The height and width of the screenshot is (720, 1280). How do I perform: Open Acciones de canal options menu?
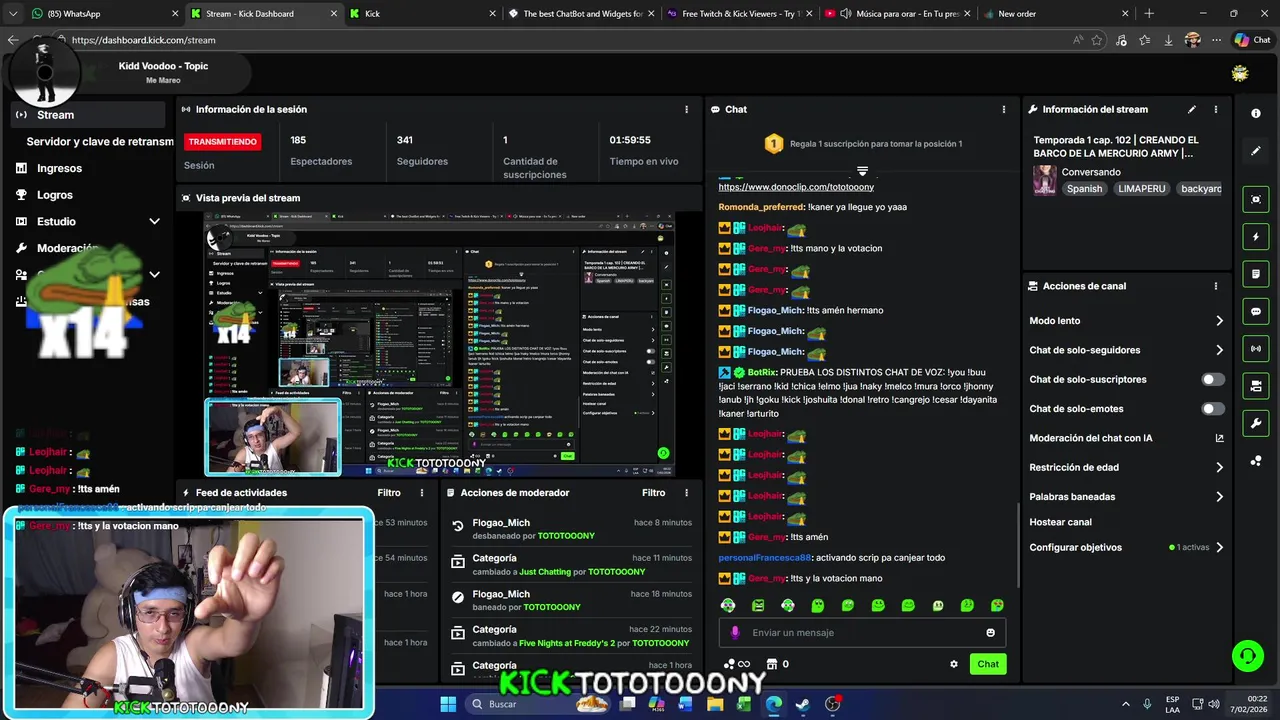click(x=1216, y=286)
